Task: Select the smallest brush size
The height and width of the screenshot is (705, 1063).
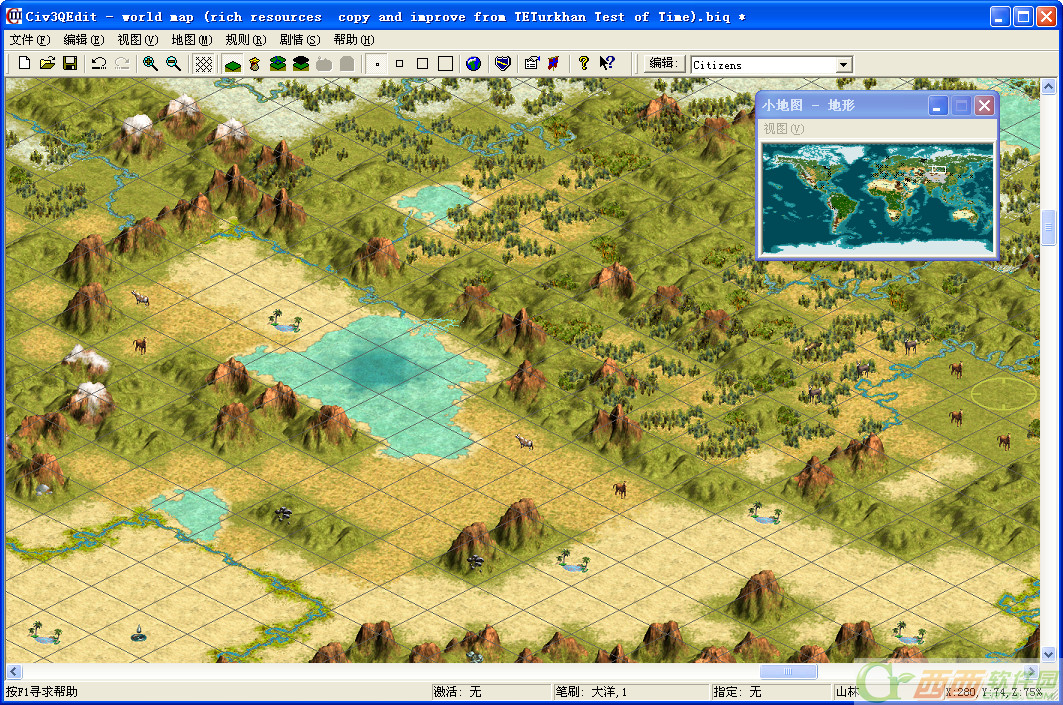Action: point(377,63)
